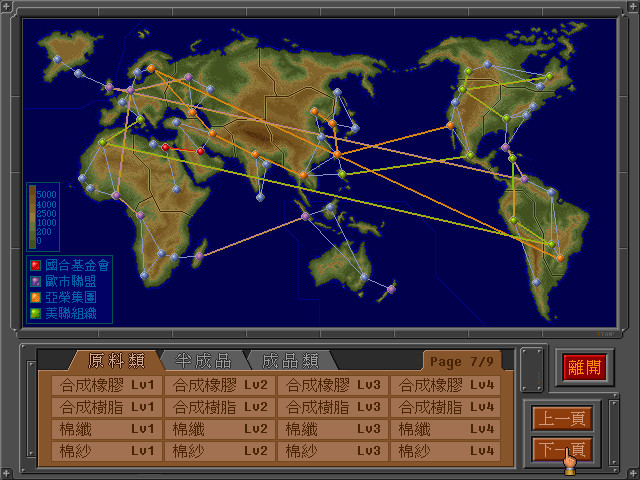The width and height of the screenshot is (640, 480).
Task: Go to next page with 下一頁
Action: tap(562, 449)
